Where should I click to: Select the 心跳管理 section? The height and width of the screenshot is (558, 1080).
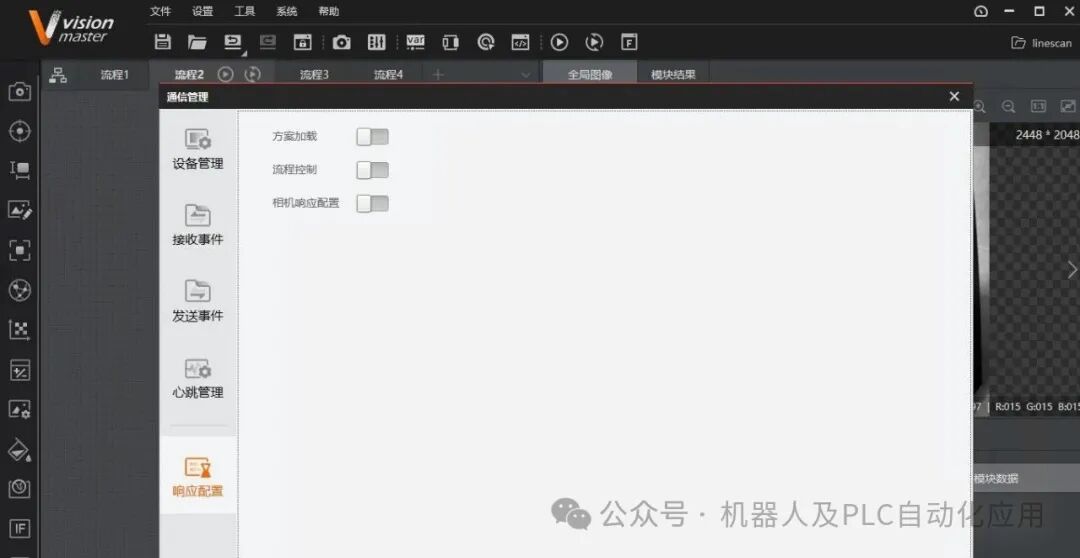[x=198, y=378]
